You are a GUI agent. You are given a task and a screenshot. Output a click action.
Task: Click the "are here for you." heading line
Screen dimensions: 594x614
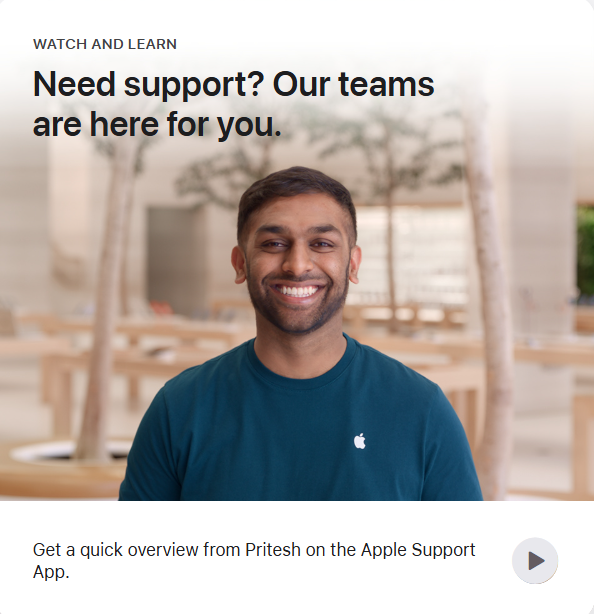[157, 125]
